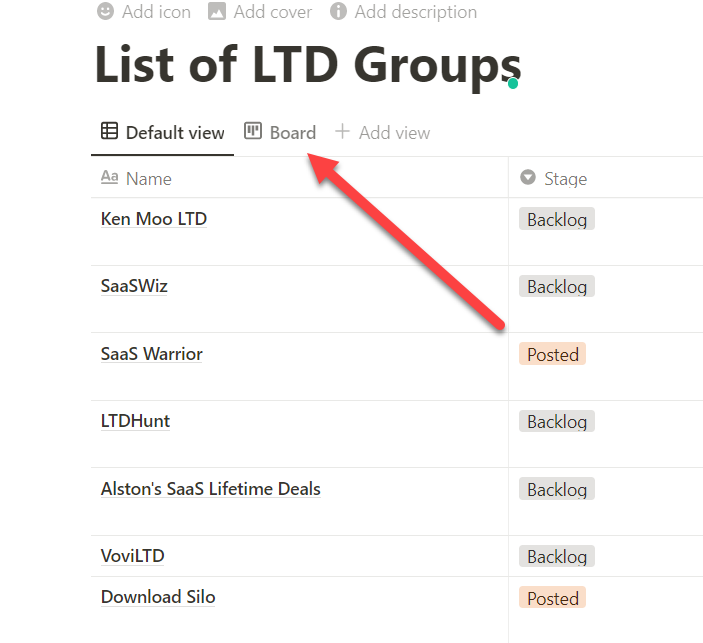The width and height of the screenshot is (703, 643).
Task: Click the Posted tag for SaaS Warrior
Action: pyautogui.click(x=552, y=354)
